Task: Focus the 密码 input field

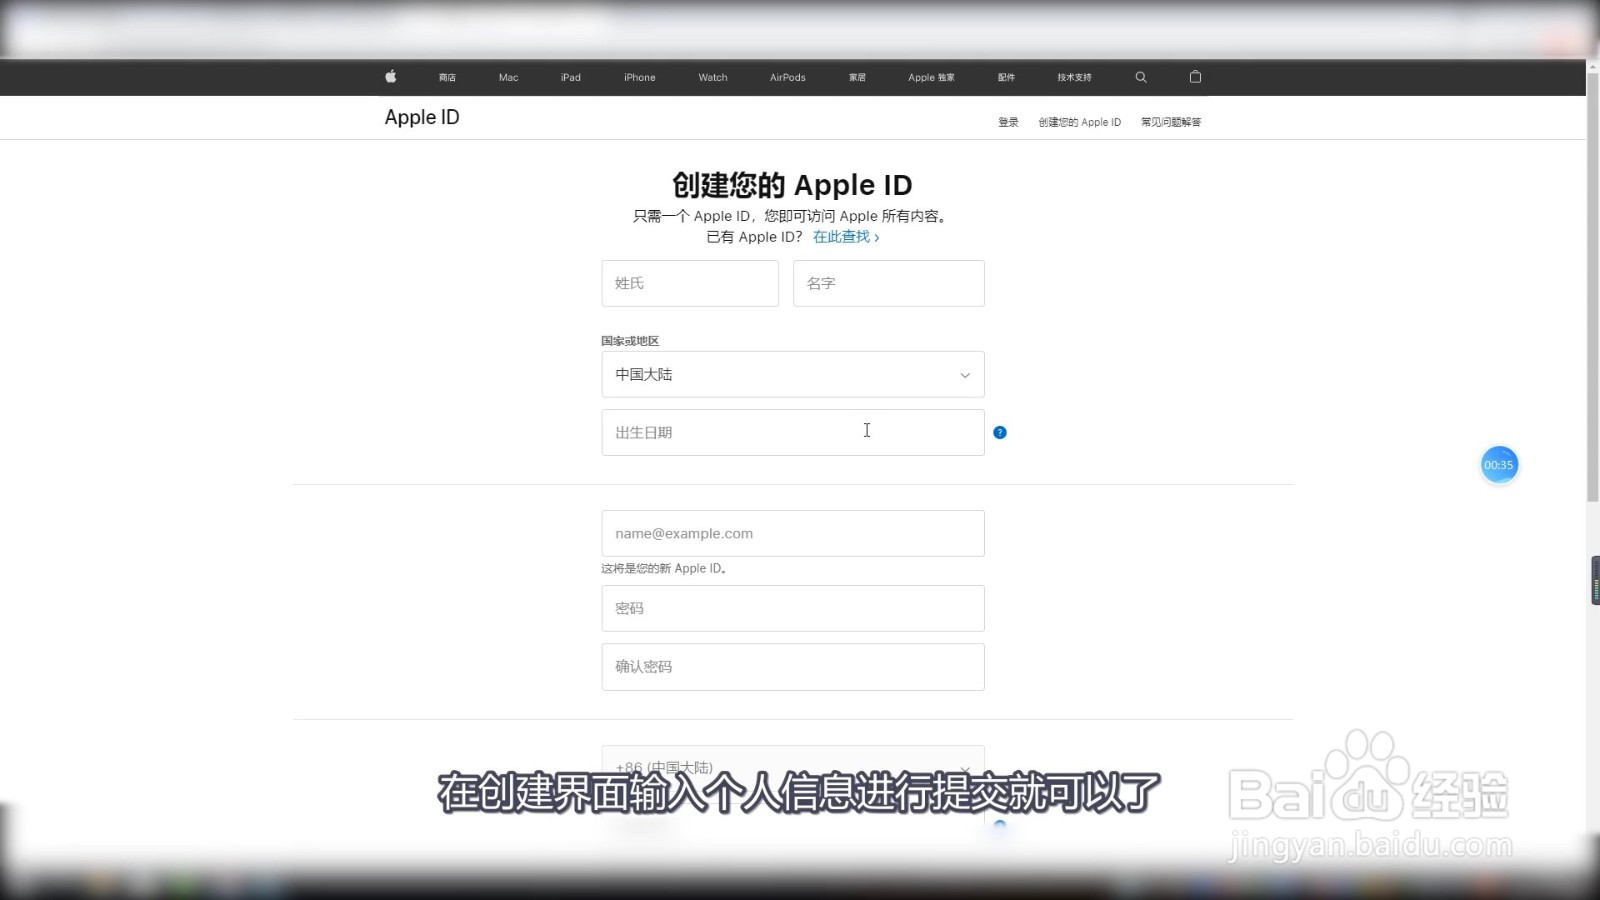Action: click(x=793, y=608)
